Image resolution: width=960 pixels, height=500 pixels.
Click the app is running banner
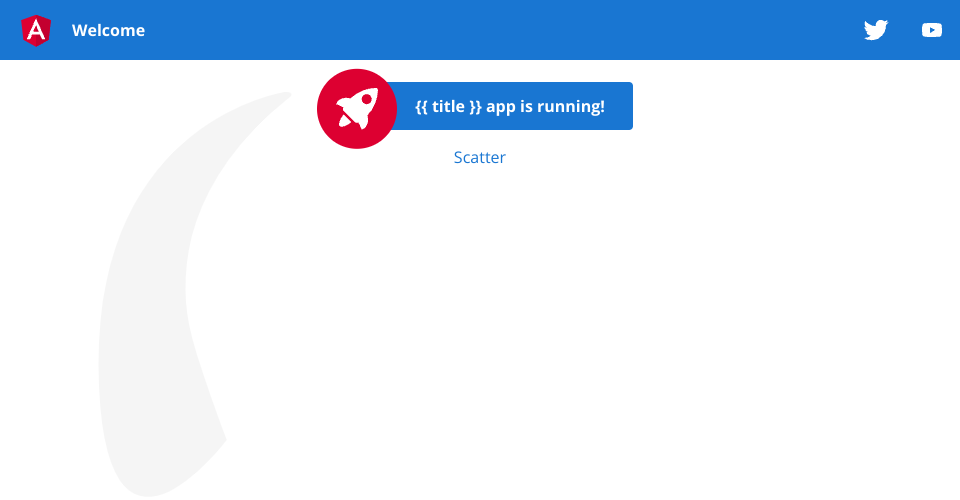508,106
